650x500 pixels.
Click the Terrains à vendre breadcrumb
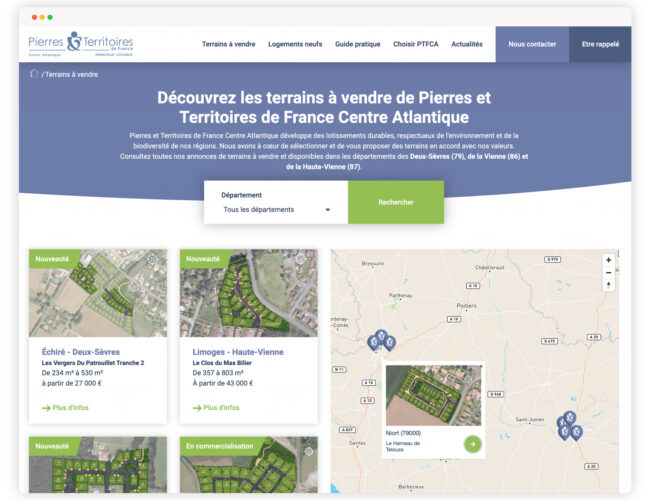click(71, 75)
